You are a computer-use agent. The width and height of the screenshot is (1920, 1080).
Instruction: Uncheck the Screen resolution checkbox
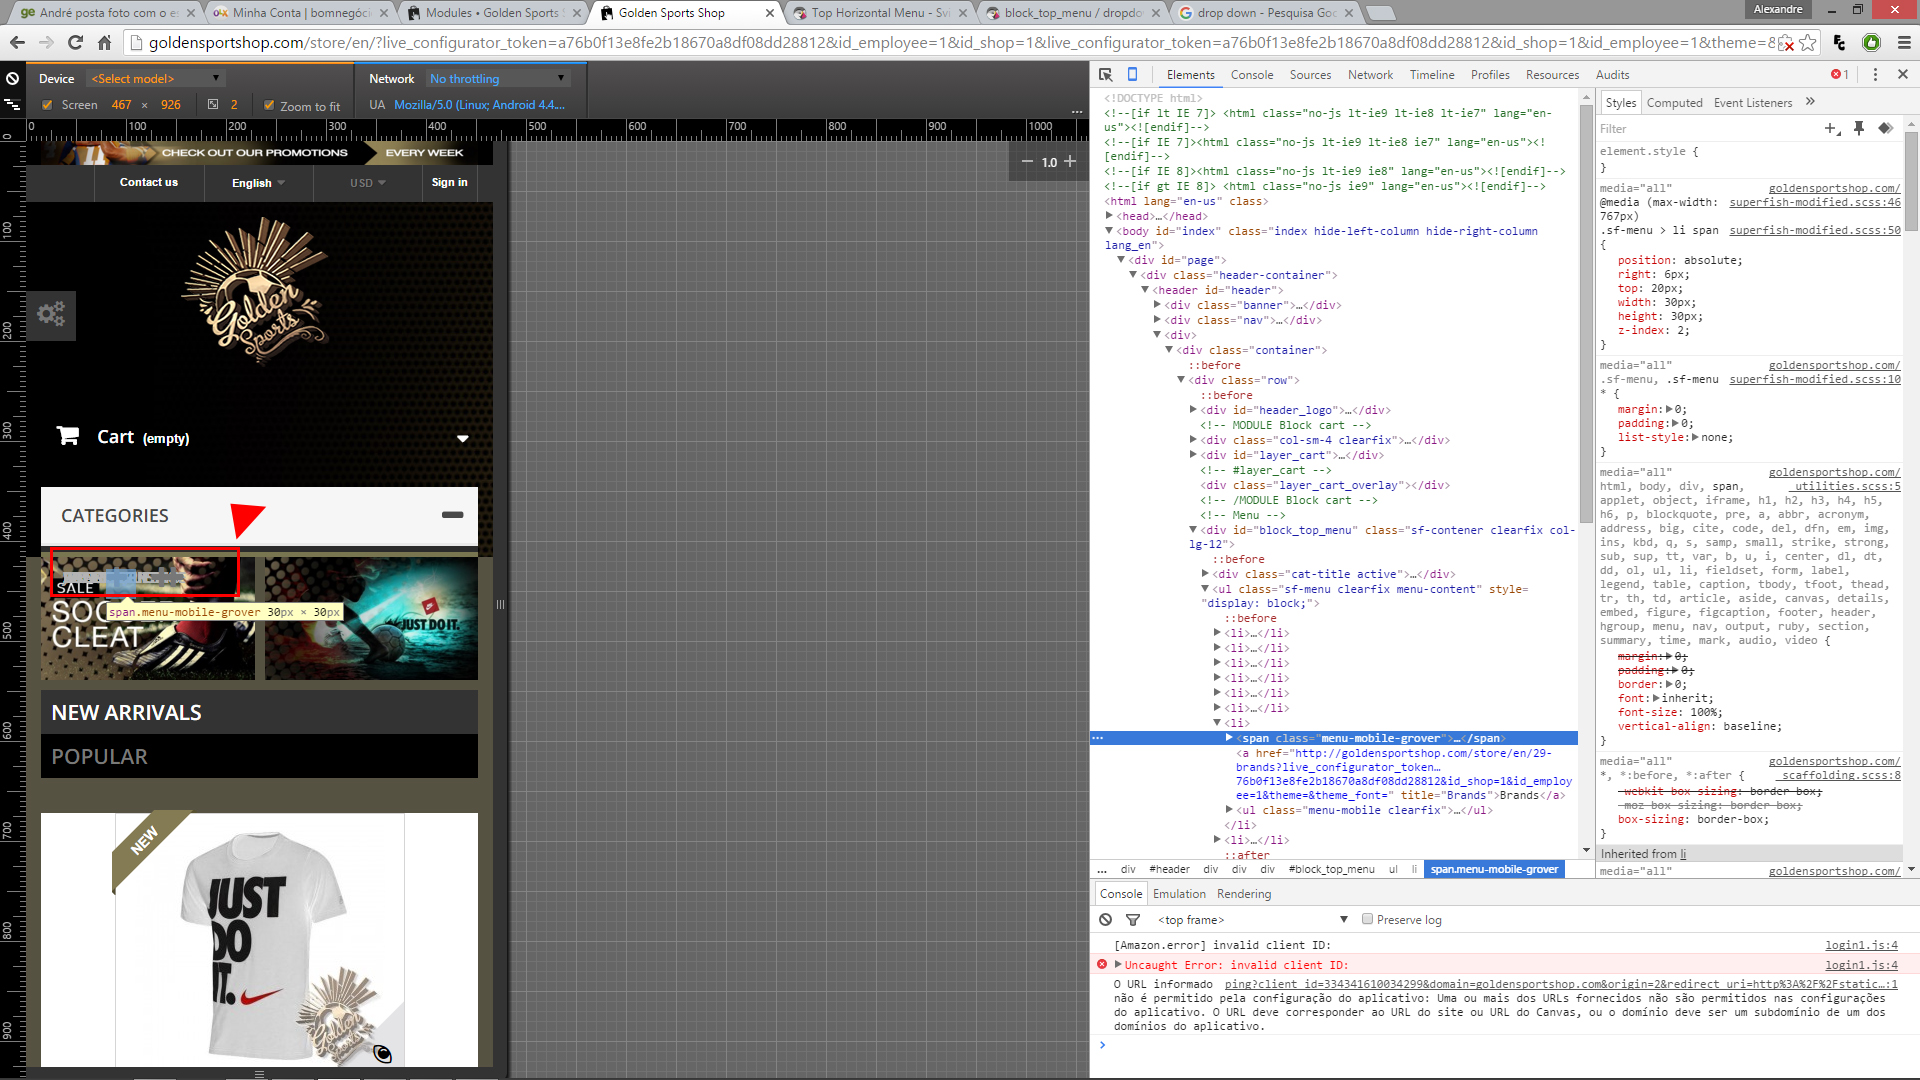tap(47, 105)
